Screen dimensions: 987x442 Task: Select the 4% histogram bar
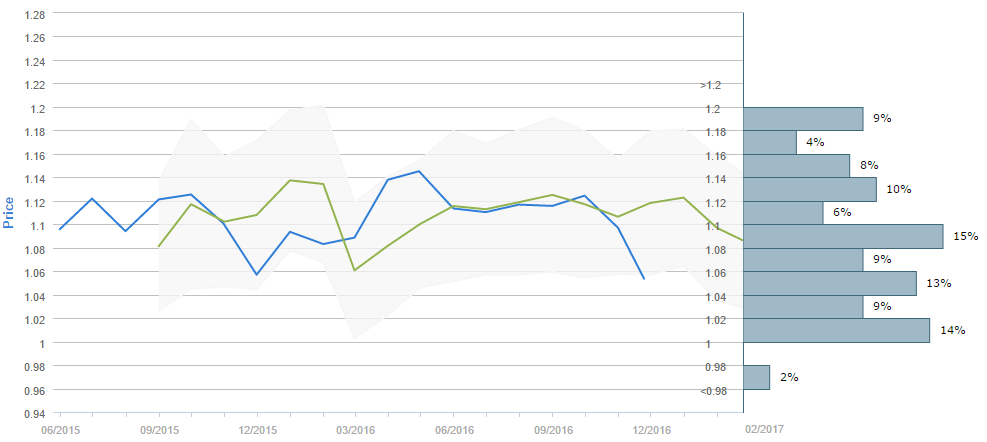pos(770,142)
